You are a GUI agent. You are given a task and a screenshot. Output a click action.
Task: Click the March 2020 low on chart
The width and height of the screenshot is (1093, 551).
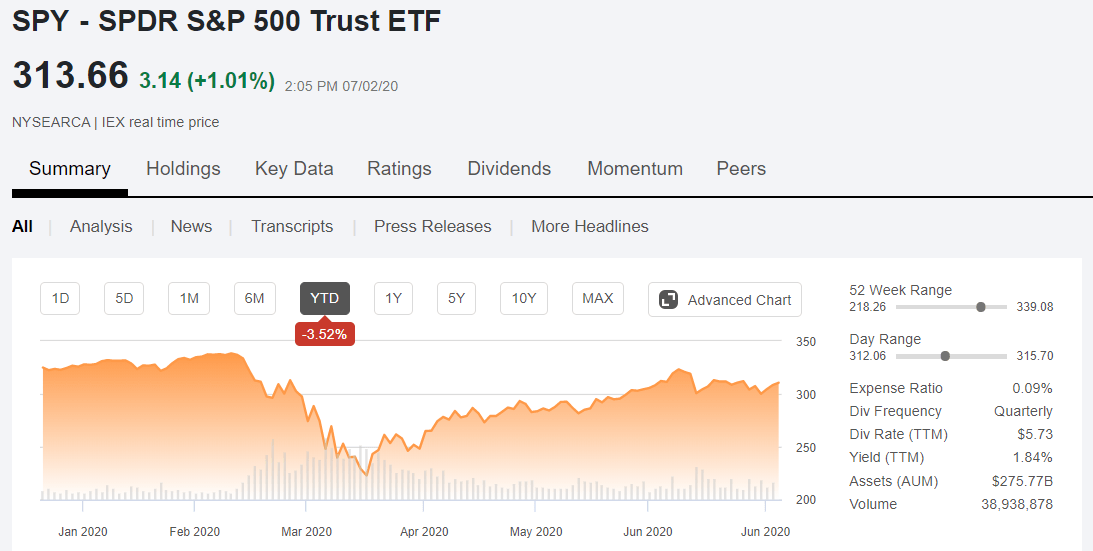367,475
